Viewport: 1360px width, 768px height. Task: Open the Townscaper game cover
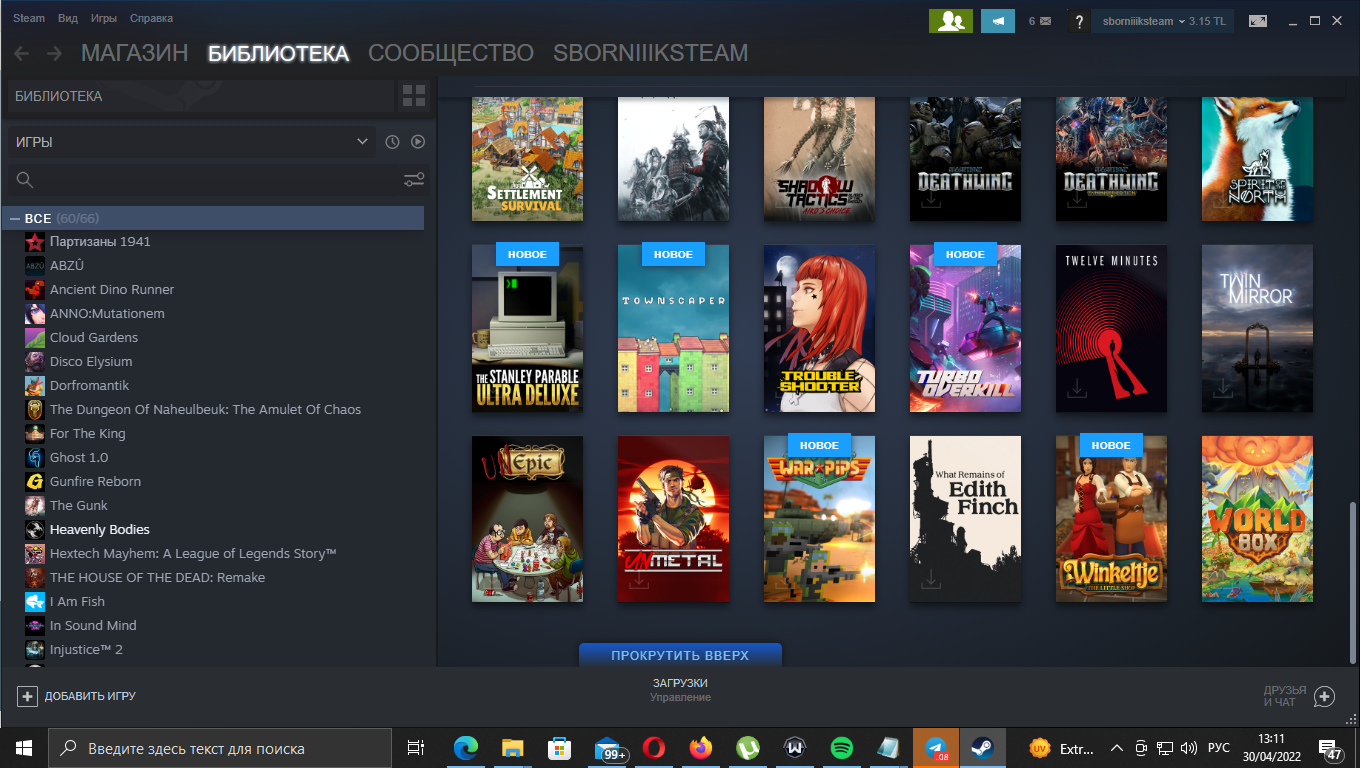click(673, 328)
